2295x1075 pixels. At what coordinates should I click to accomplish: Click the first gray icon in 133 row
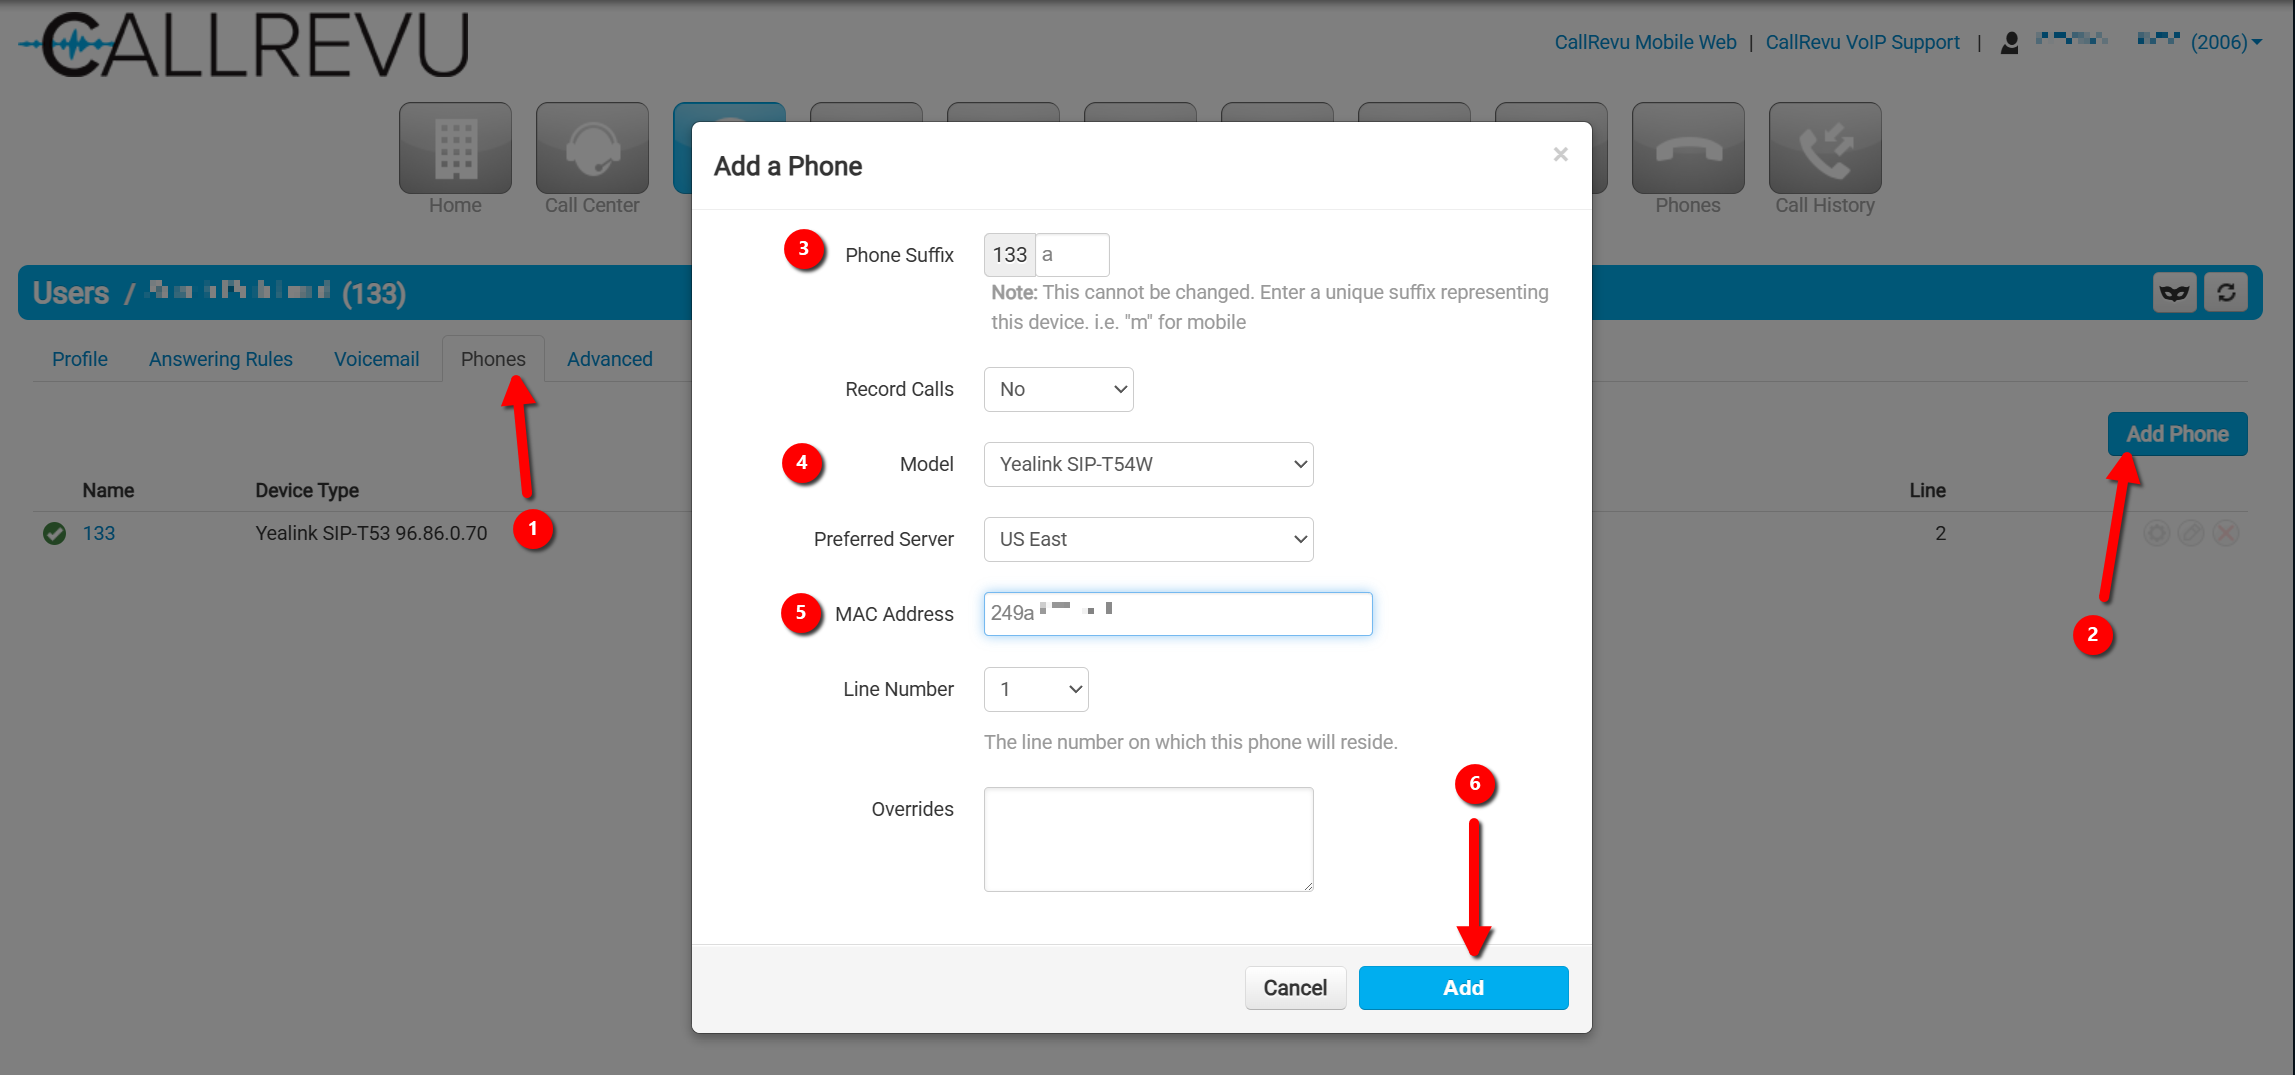coord(2157,533)
